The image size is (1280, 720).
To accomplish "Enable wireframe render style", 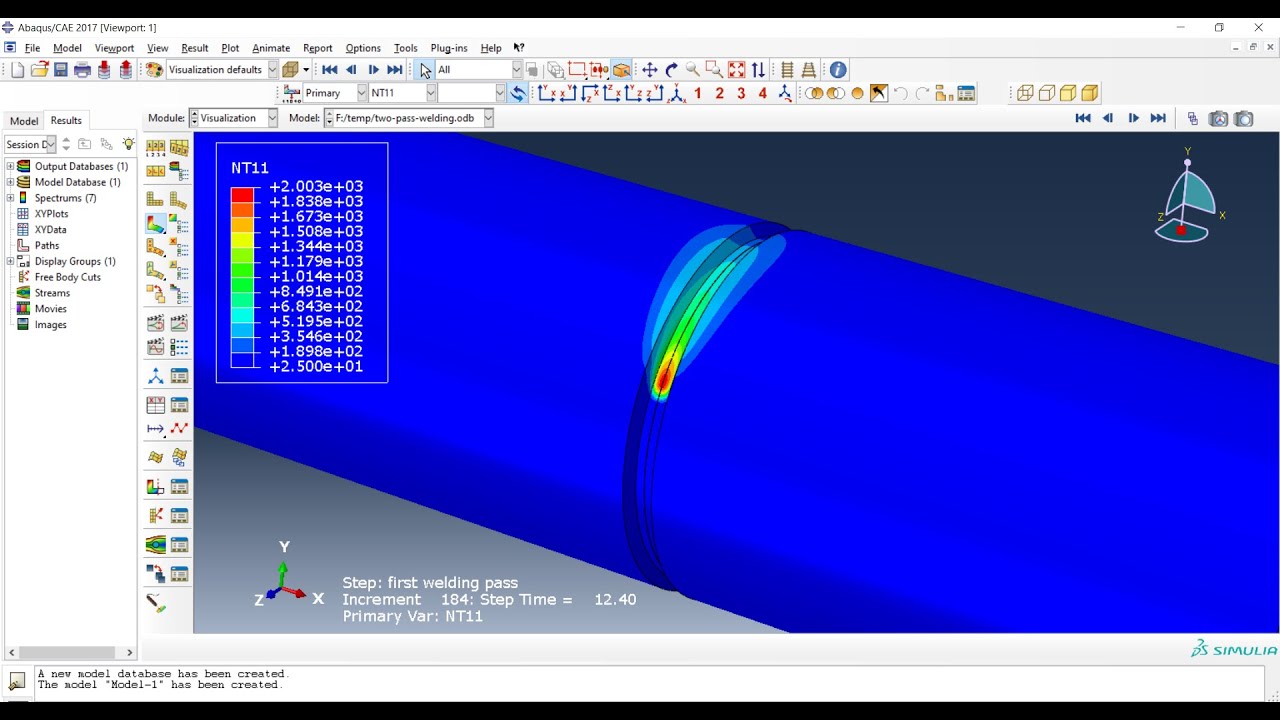I will (x=1025, y=93).
